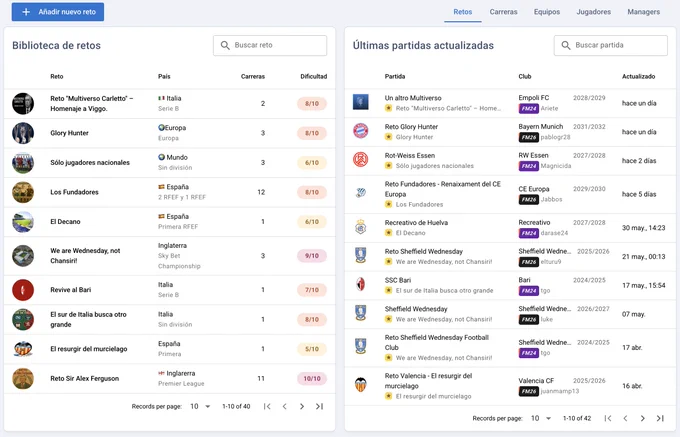Go to the Jugadores tab
The height and width of the screenshot is (437, 680).
[593, 12]
